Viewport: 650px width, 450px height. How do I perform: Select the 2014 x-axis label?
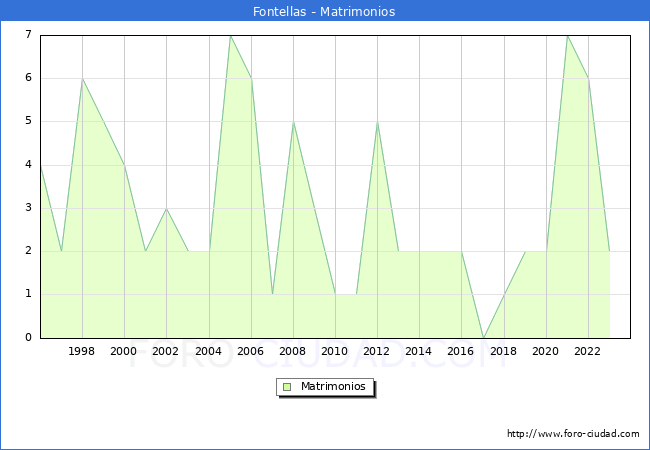click(418, 351)
